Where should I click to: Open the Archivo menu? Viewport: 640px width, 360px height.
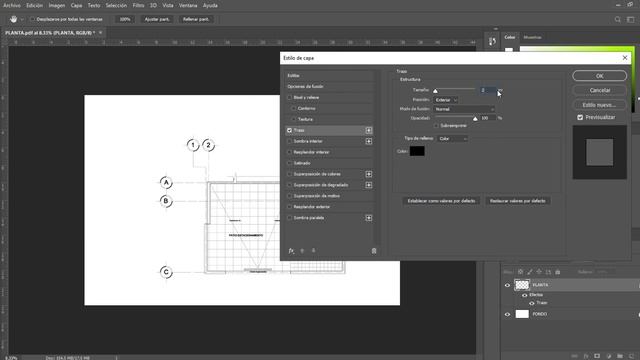coord(12,5)
